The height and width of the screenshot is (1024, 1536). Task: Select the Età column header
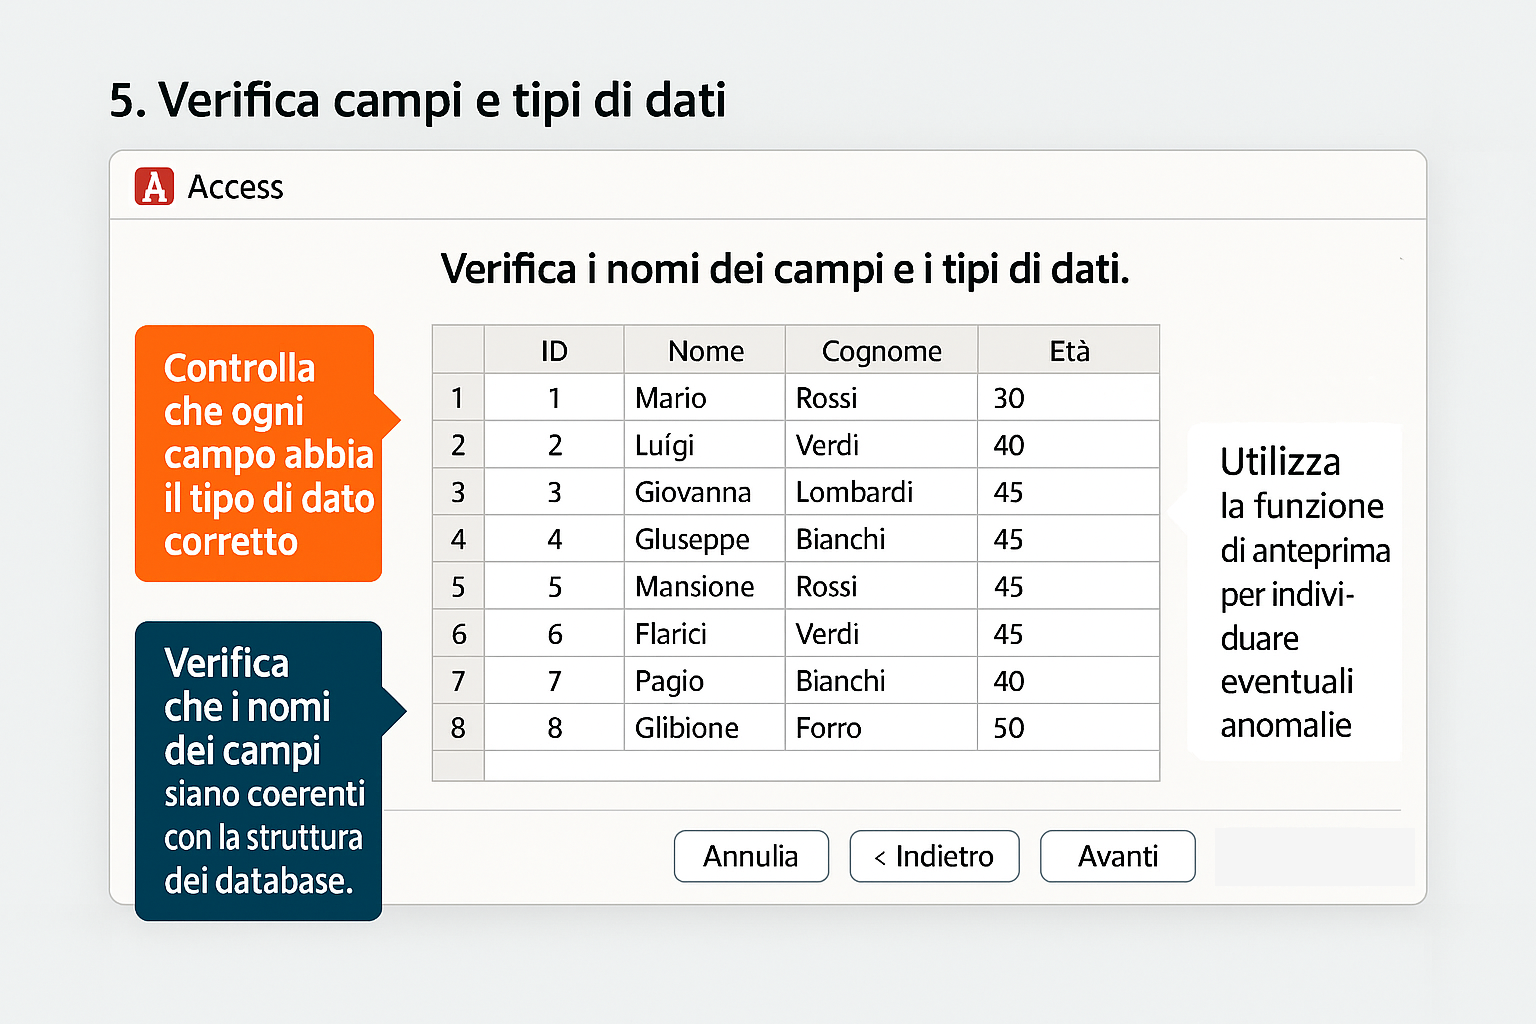1068,350
